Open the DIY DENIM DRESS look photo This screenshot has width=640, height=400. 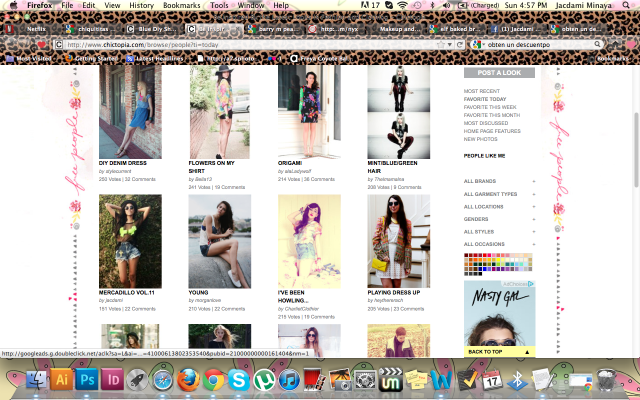coord(130,112)
